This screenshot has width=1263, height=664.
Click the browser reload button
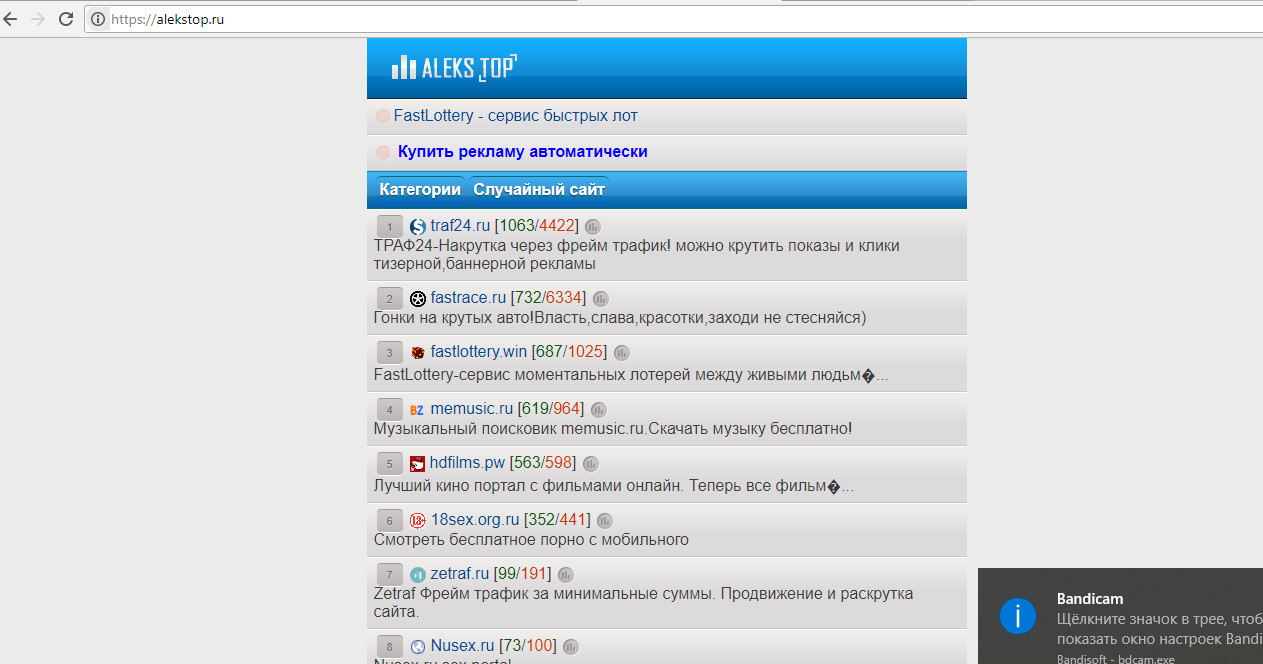pyautogui.click(x=66, y=19)
